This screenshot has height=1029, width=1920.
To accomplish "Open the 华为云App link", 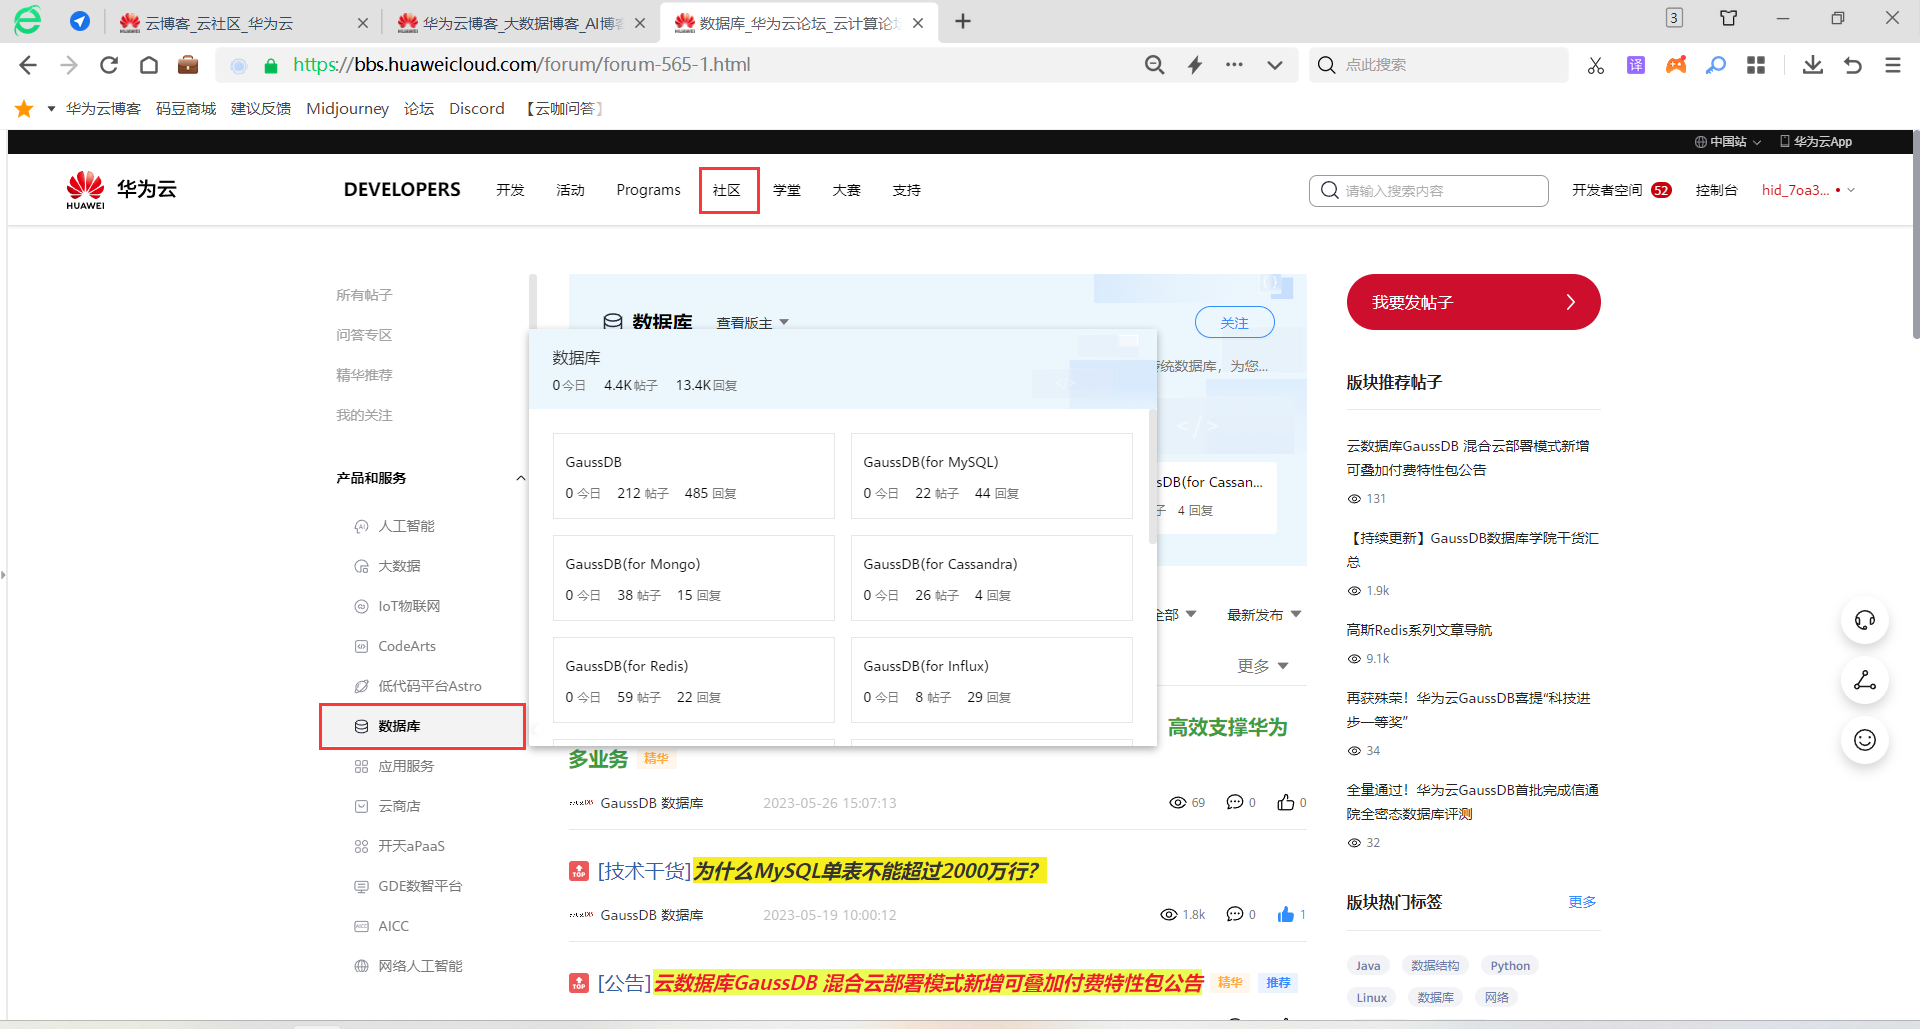I will [x=1816, y=142].
